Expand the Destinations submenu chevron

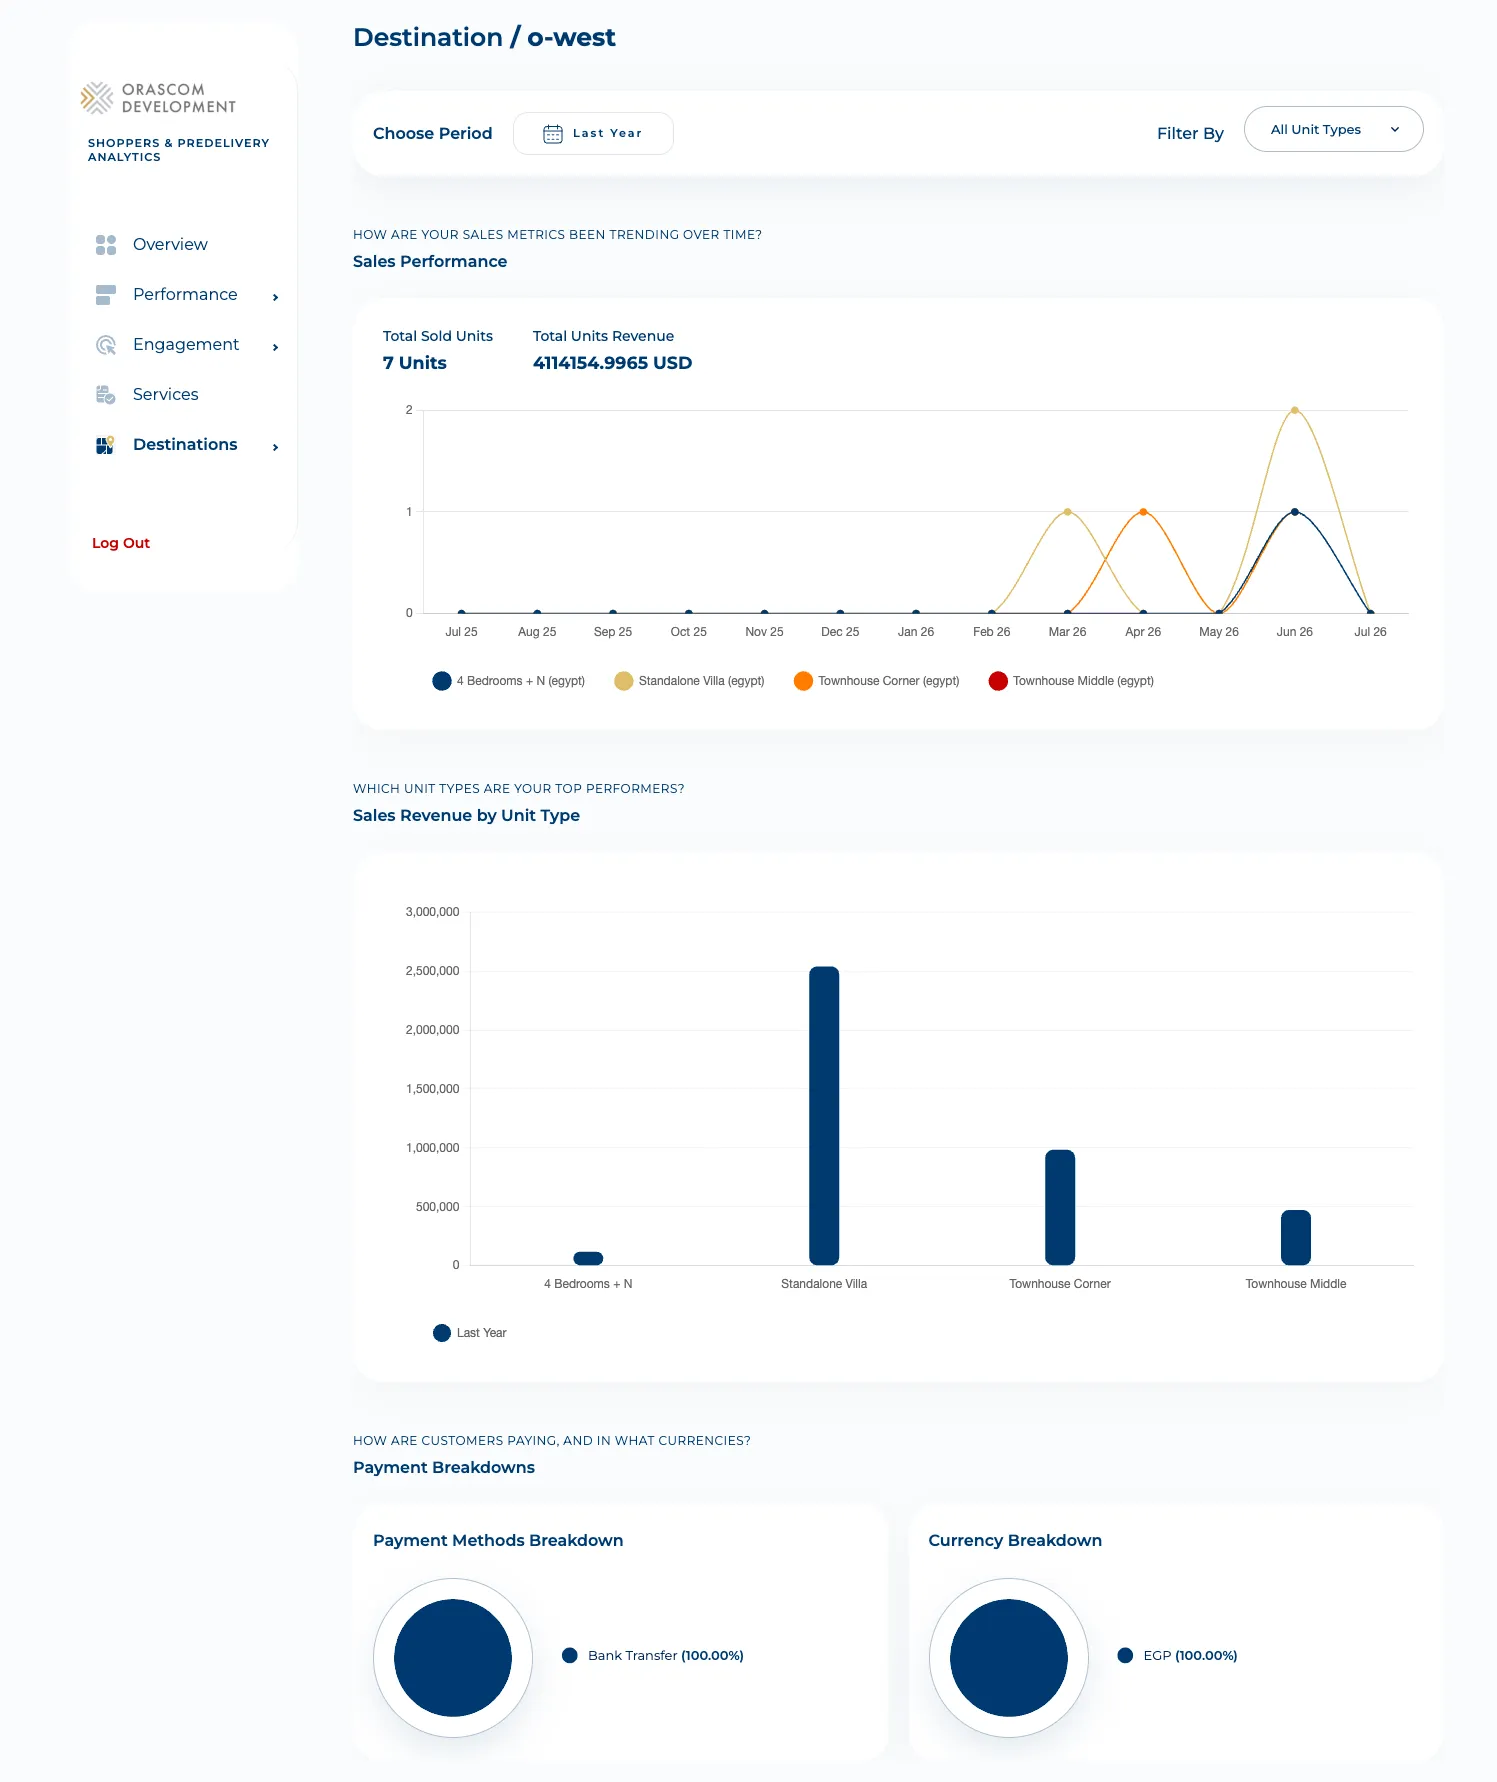[275, 447]
